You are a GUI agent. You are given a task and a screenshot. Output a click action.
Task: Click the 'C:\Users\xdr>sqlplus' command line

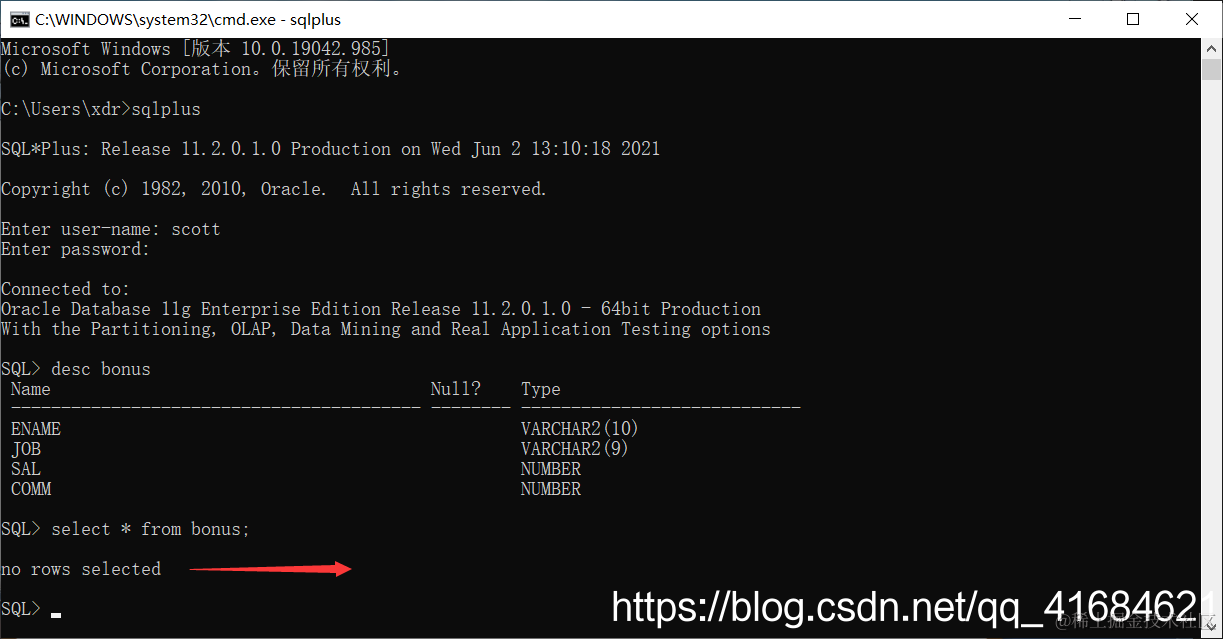(101, 109)
